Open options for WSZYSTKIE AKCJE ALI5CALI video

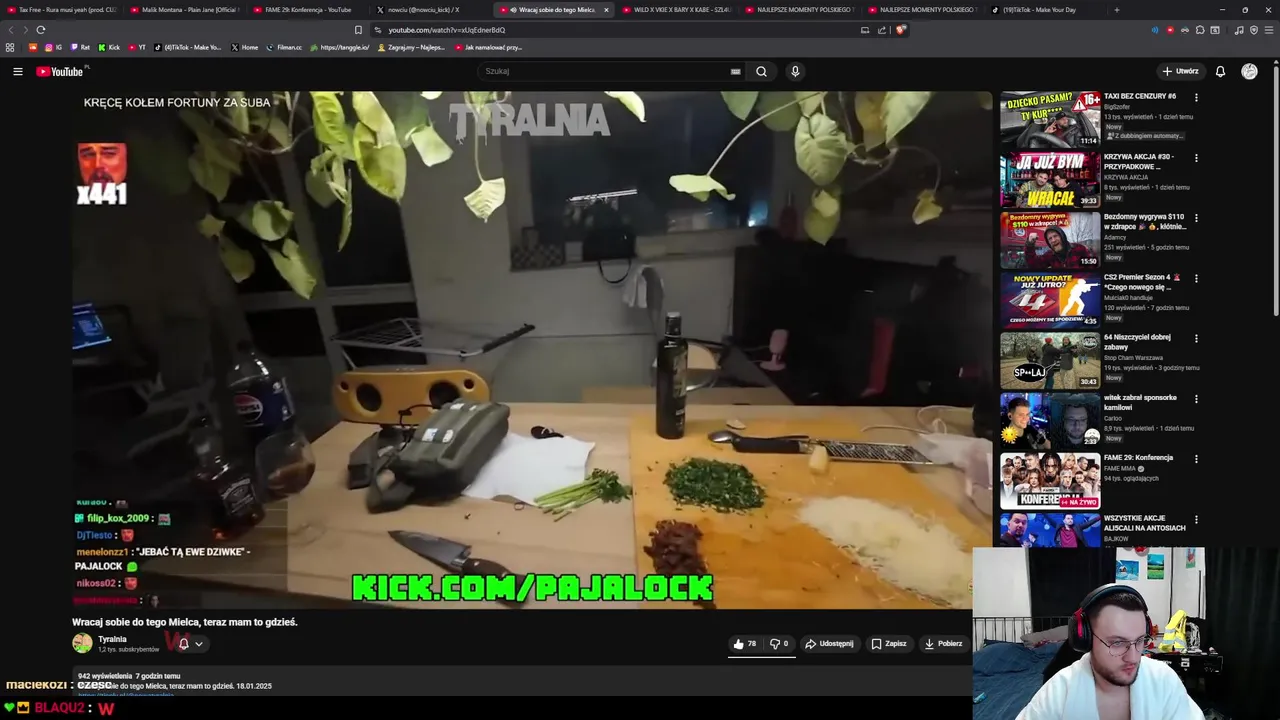(x=1196, y=519)
